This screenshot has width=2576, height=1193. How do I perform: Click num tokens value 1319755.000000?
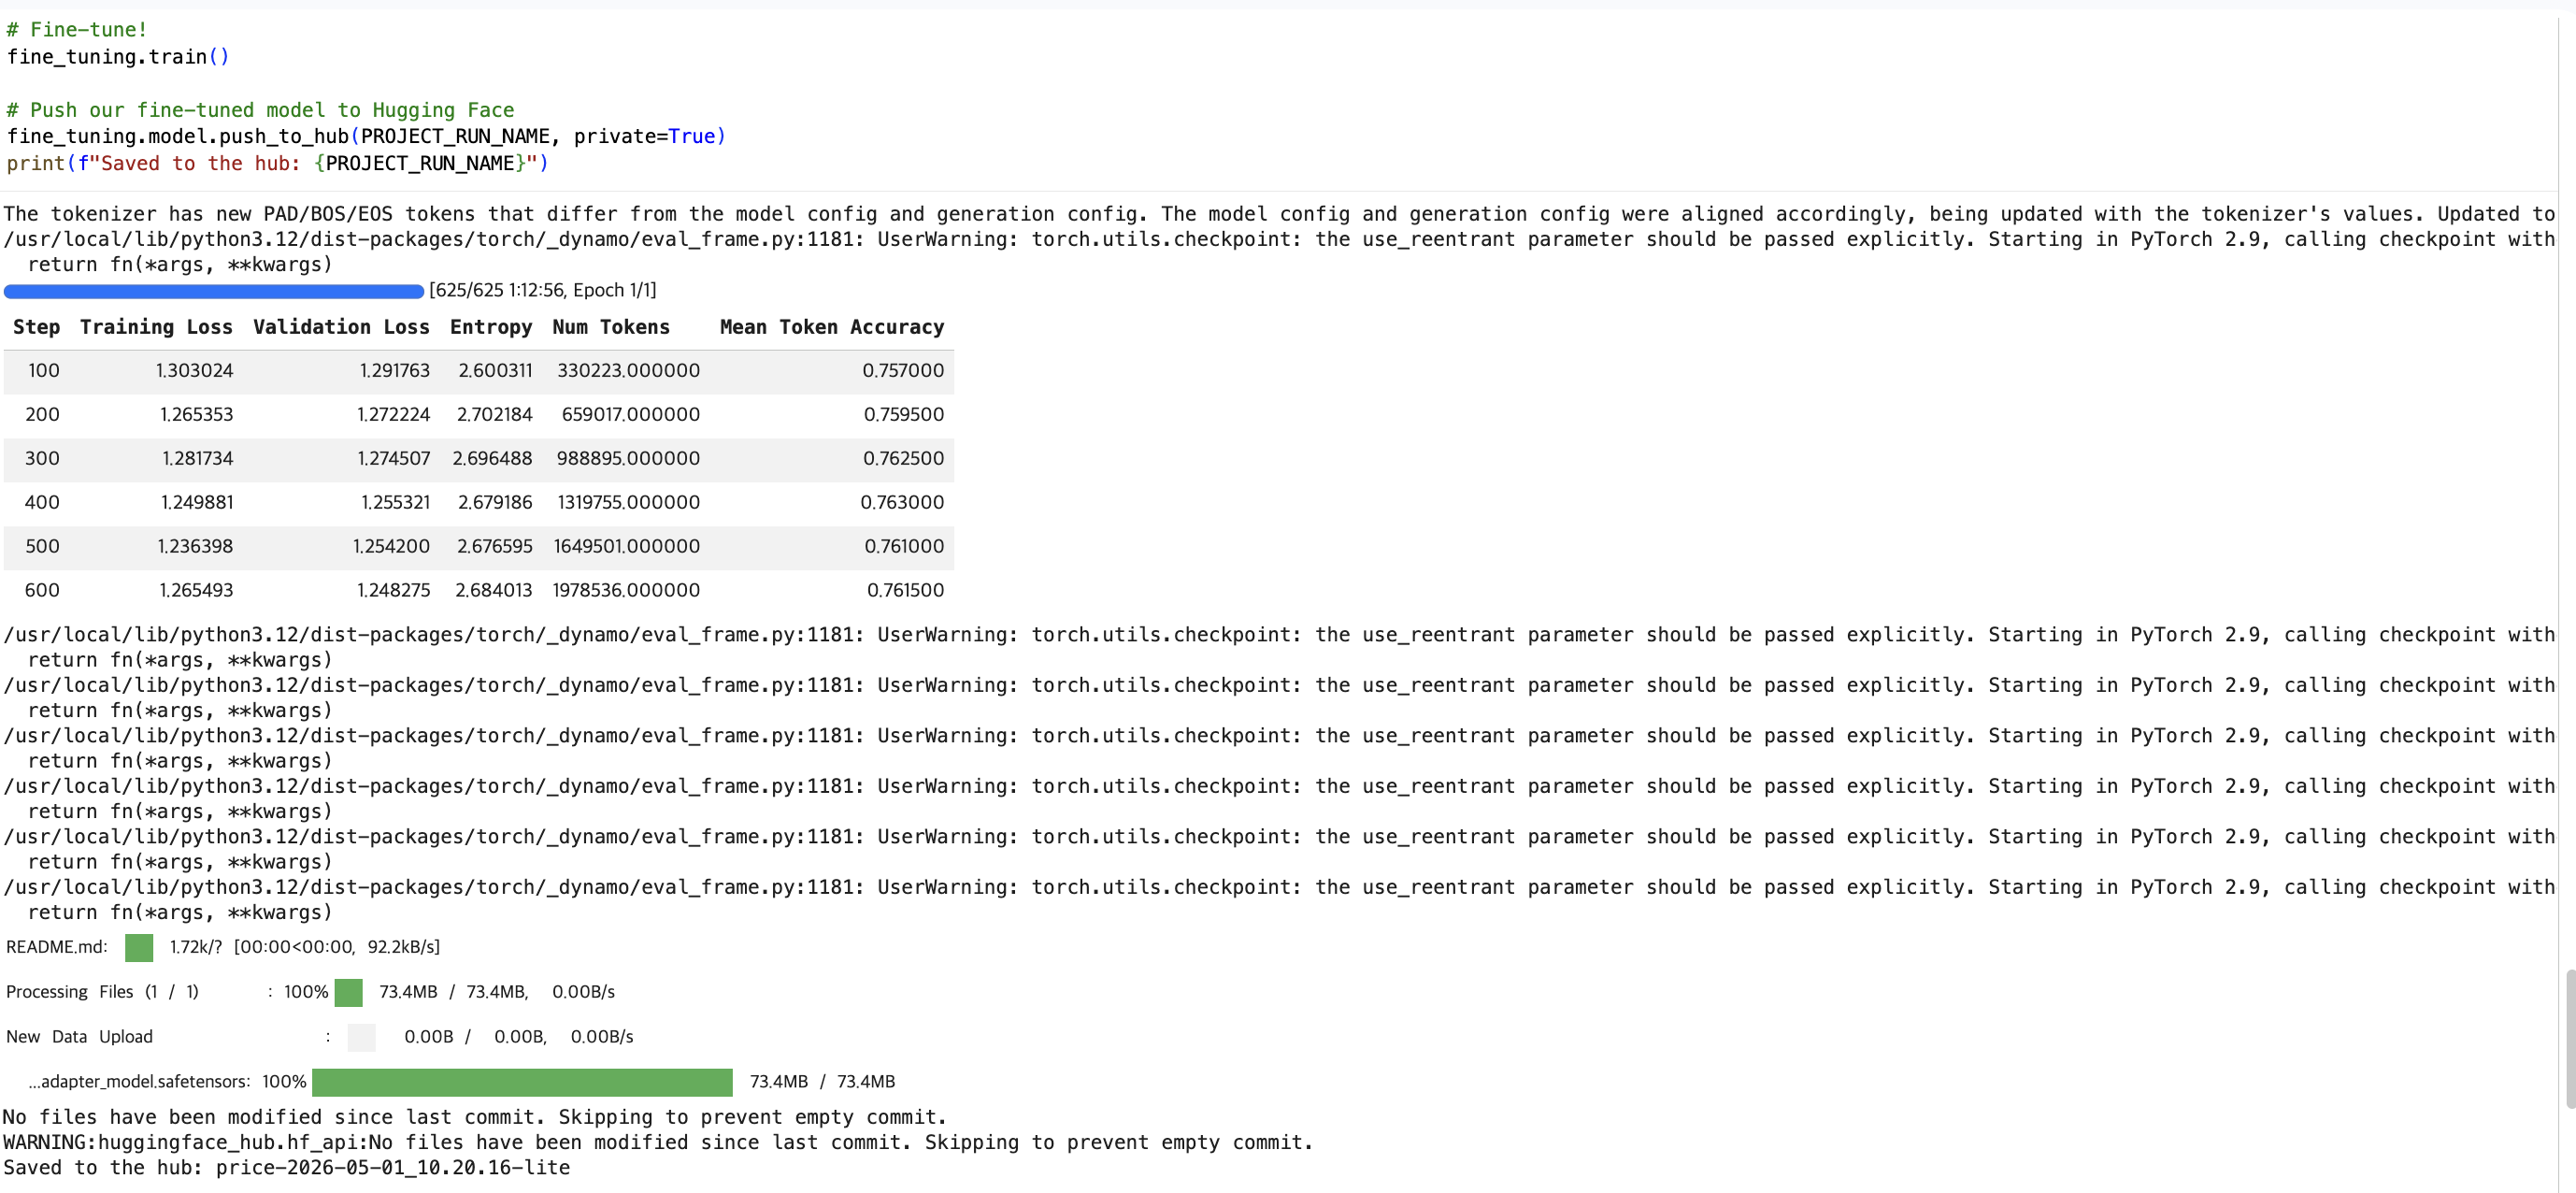(628, 502)
